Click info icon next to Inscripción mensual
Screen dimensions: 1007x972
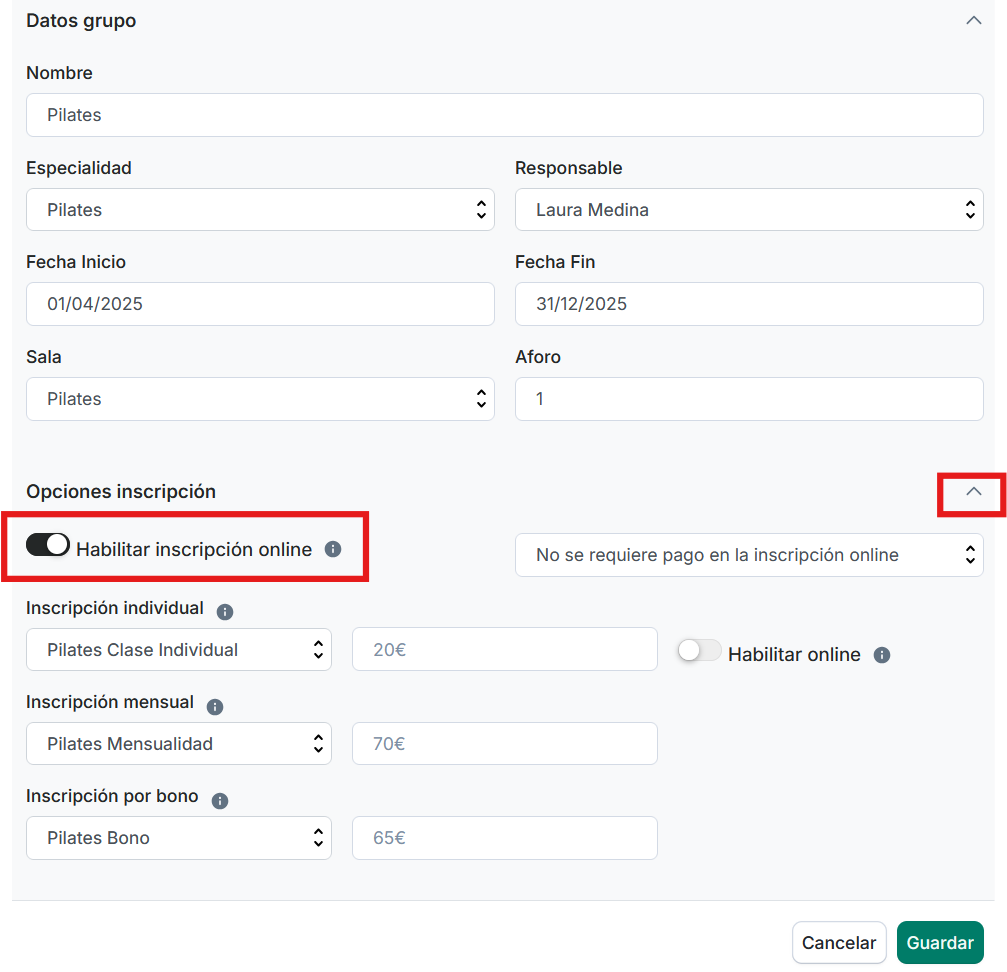point(215,706)
